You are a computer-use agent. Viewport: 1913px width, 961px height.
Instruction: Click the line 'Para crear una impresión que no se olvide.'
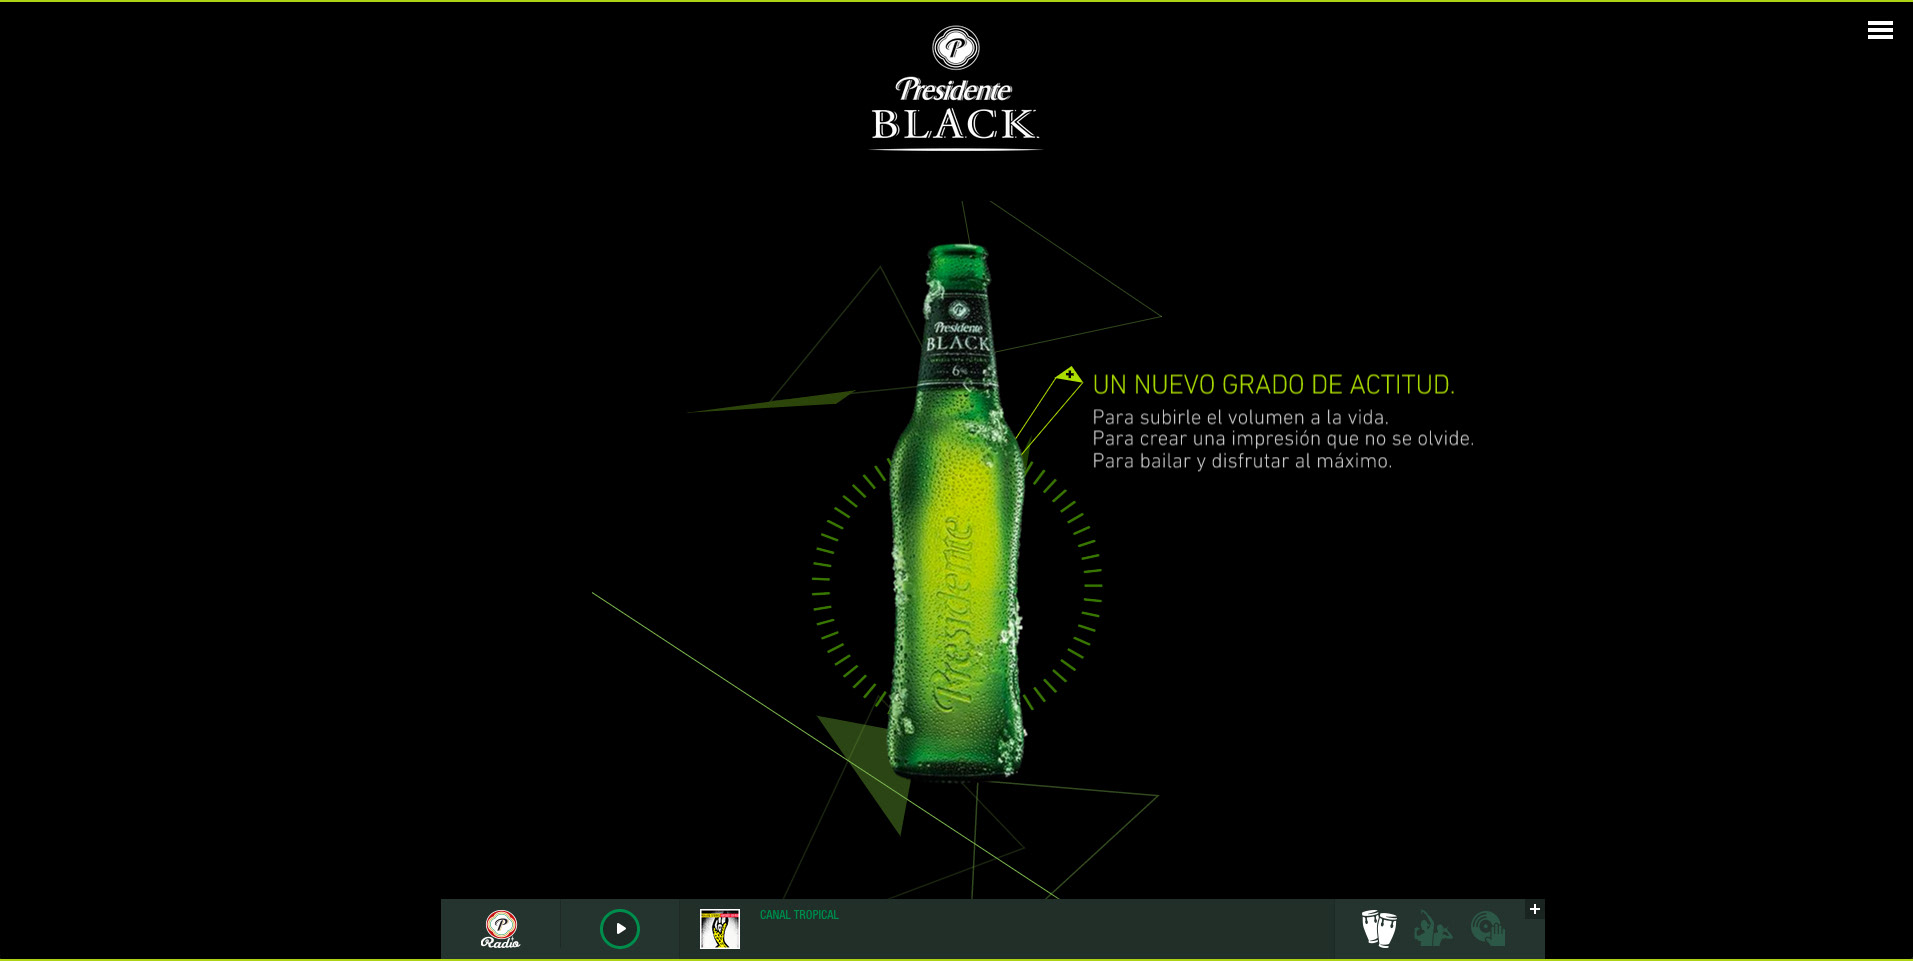point(1283,439)
